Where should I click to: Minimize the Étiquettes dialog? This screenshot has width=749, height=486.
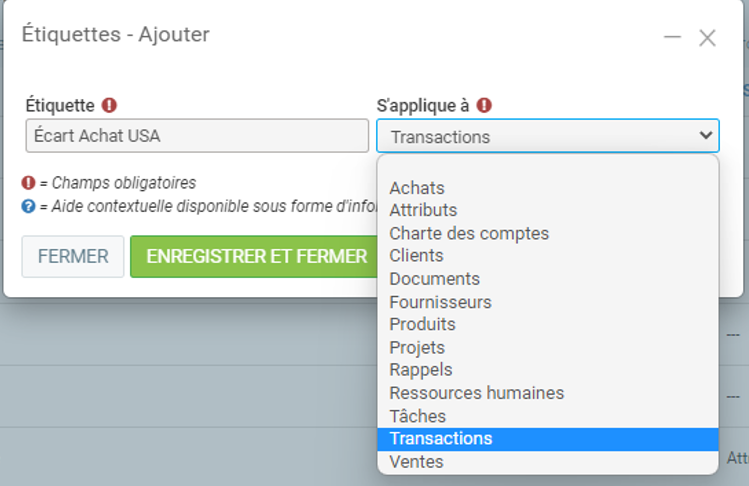tap(672, 37)
